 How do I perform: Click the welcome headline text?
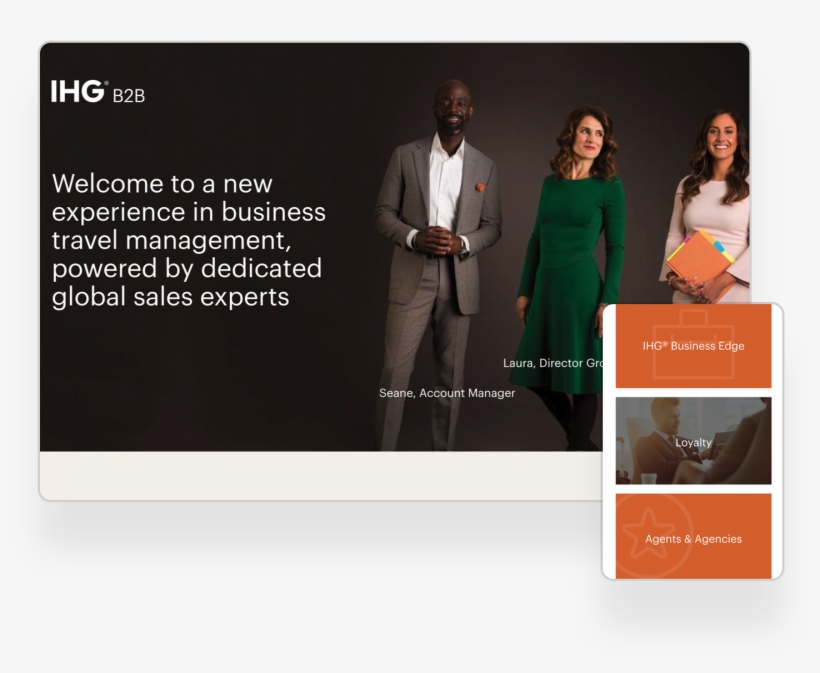pyautogui.click(x=188, y=240)
